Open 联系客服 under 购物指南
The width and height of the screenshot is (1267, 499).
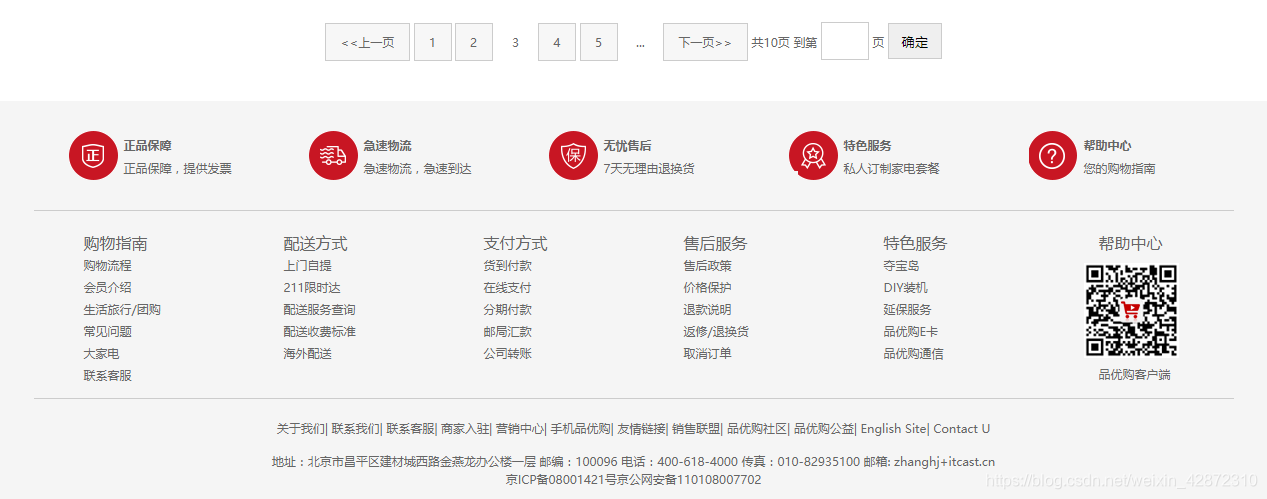(x=107, y=376)
